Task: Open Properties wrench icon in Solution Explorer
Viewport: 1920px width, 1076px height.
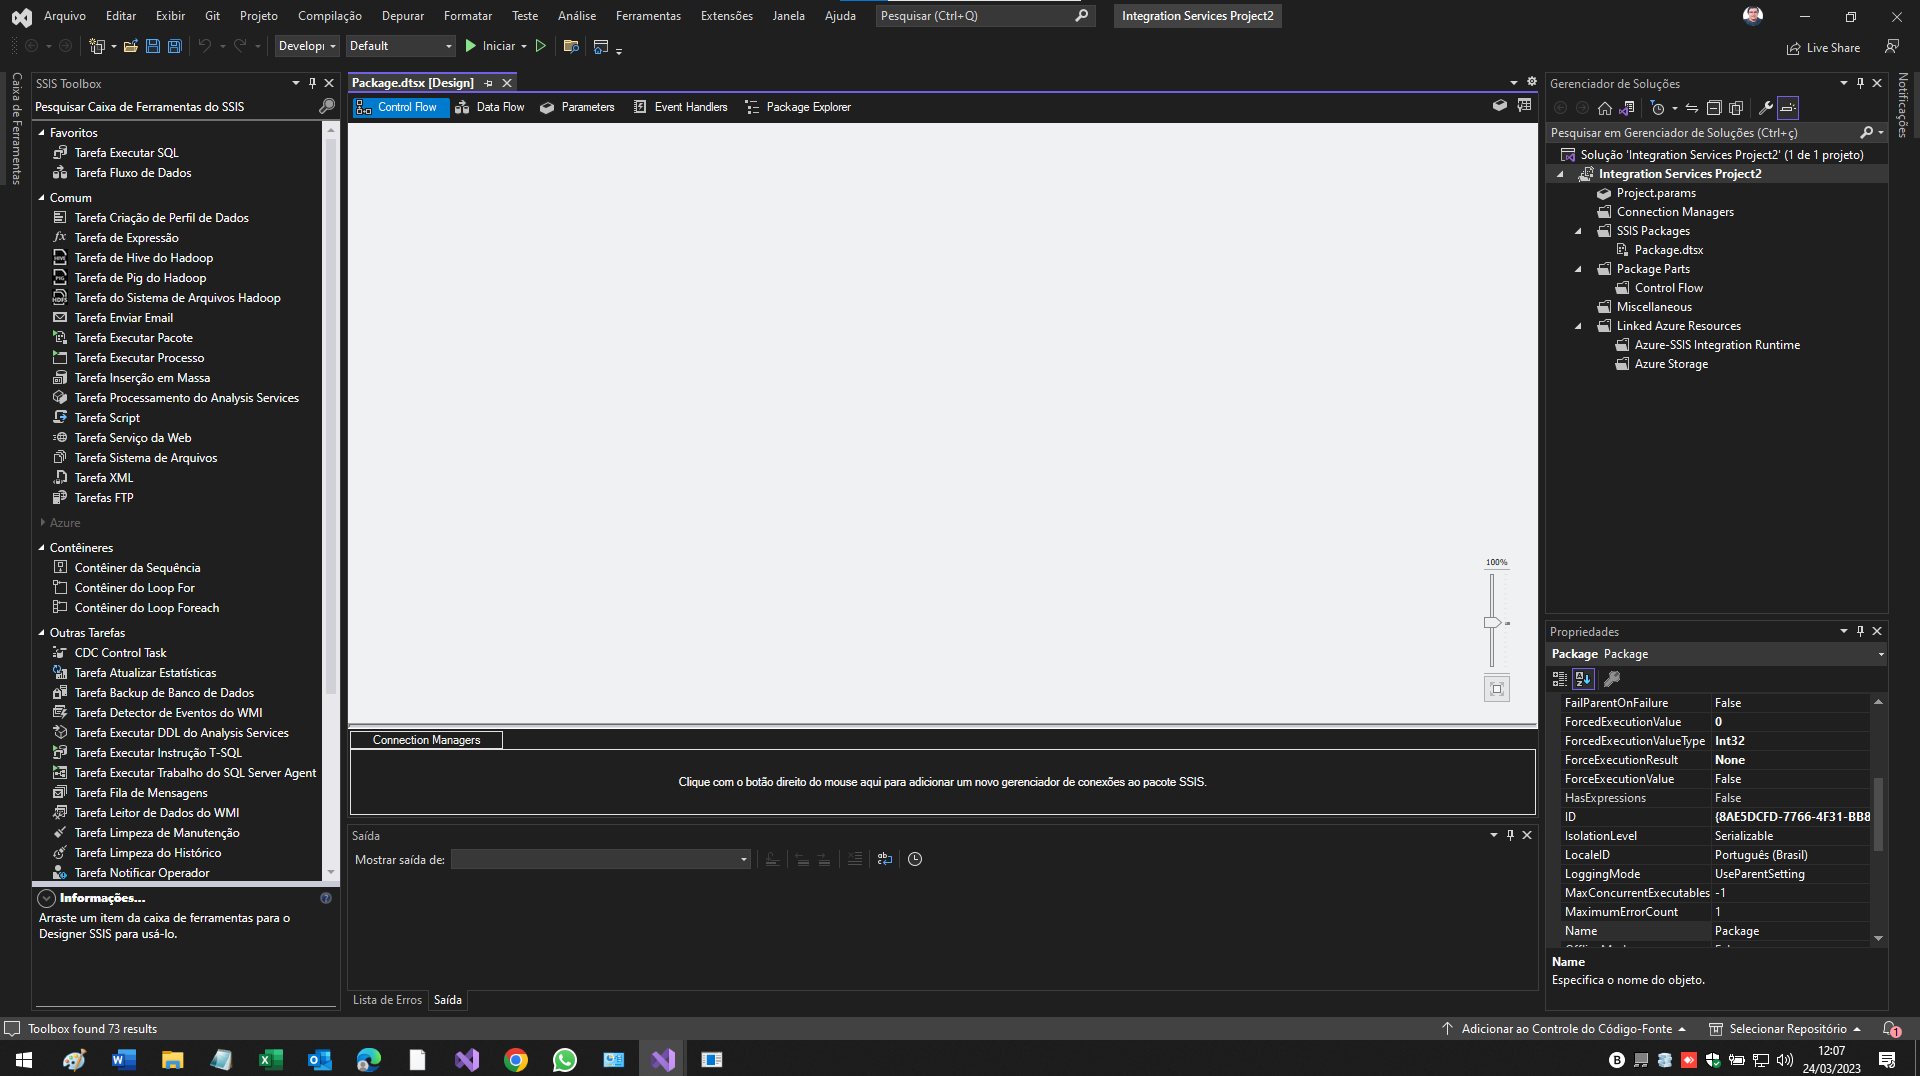Action: click(x=1765, y=108)
